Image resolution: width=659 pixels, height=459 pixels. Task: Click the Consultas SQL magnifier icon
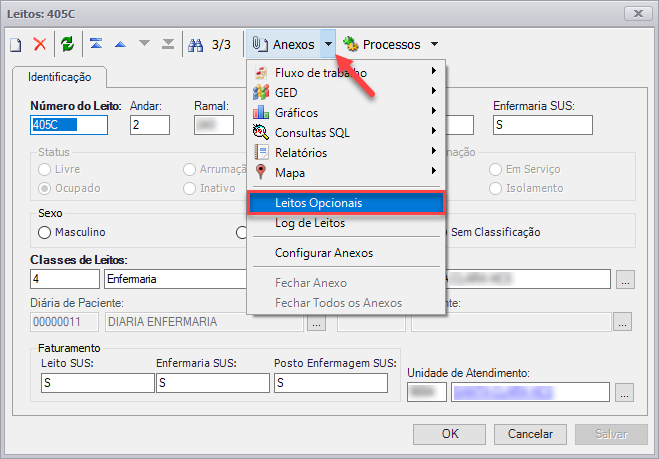tap(261, 132)
